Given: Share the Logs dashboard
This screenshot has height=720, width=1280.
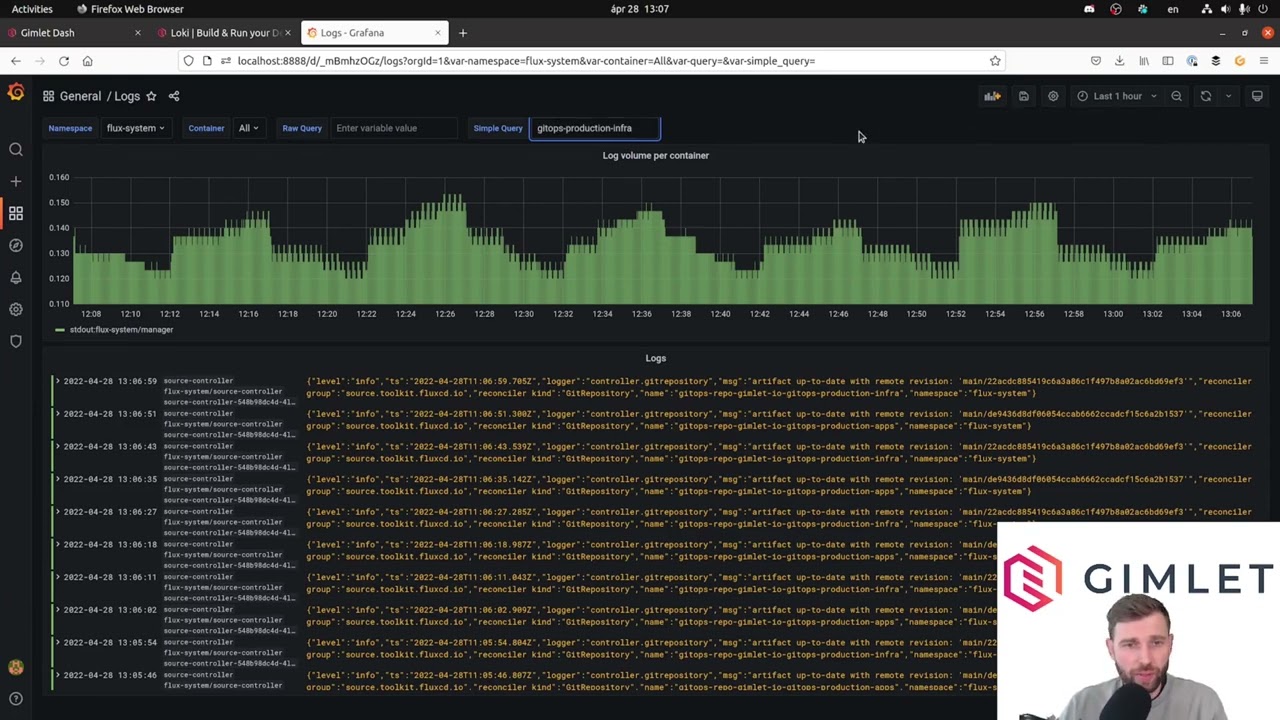Looking at the screenshot, I should [174, 96].
